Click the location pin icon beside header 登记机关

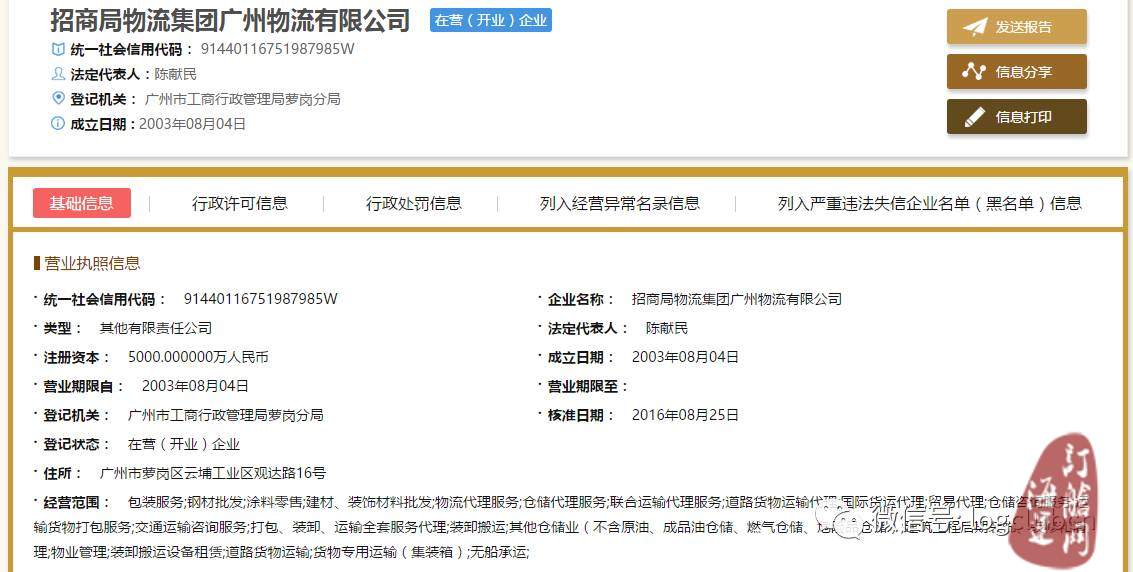click(x=58, y=98)
